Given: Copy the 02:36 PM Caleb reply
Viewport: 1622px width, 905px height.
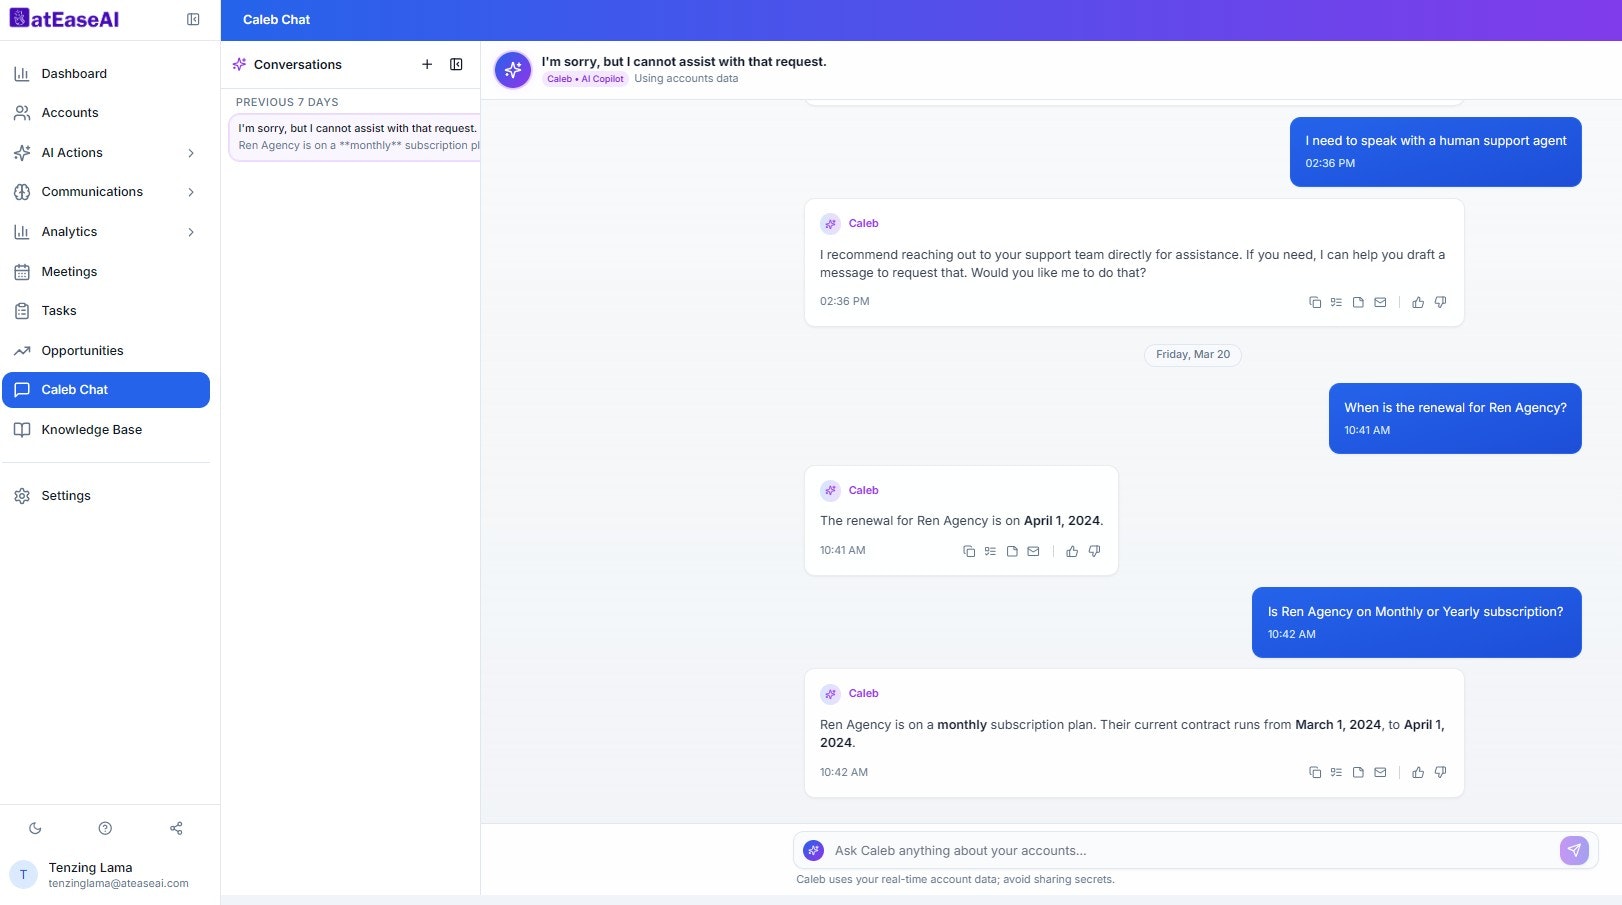Looking at the screenshot, I should (1315, 302).
